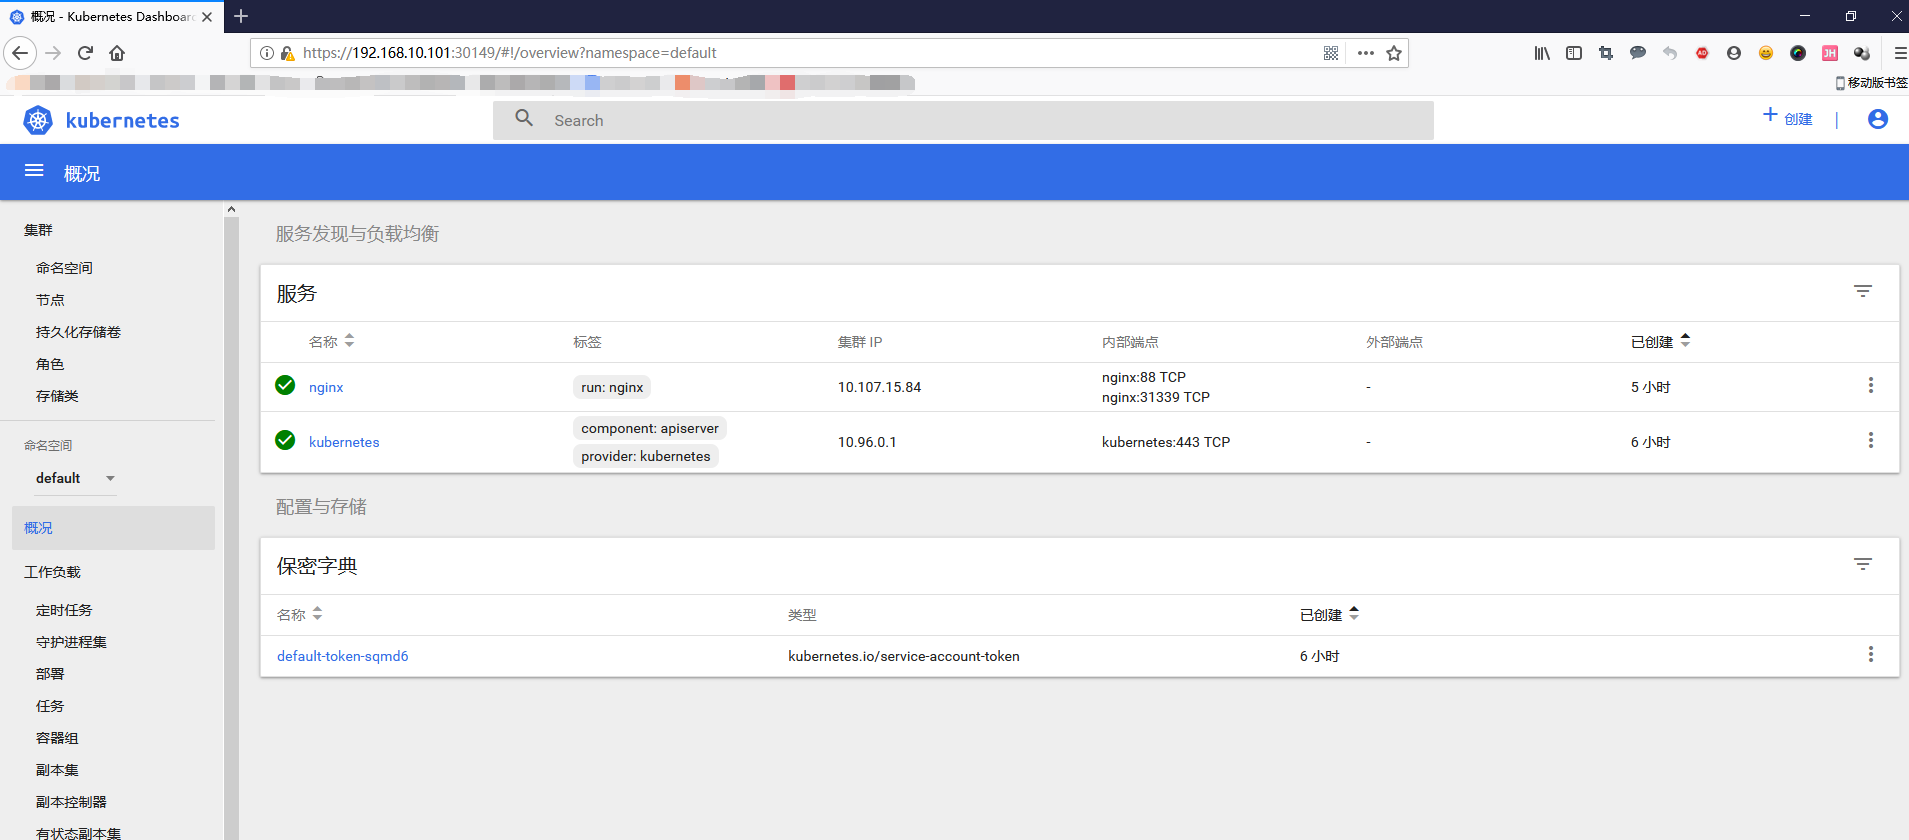This screenshot has width=1909, height=840.
Task: Select 部署 in the sidebar
Action: tap(50, 674)
